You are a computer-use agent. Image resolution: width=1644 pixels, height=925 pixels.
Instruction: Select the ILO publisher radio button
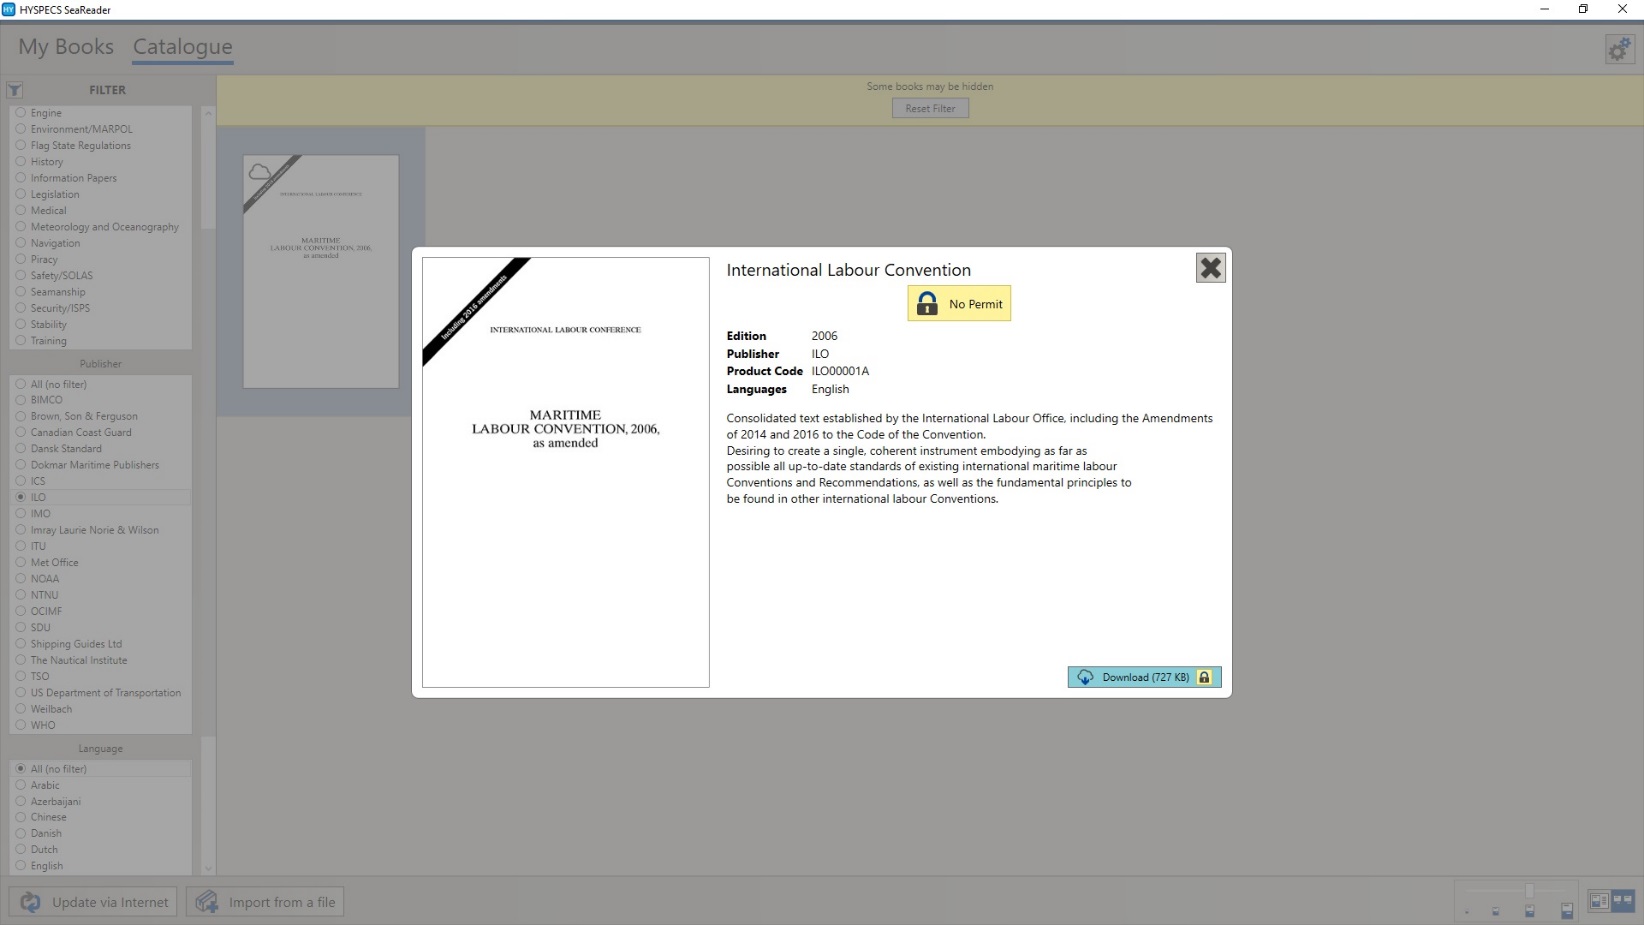(20, 497)
